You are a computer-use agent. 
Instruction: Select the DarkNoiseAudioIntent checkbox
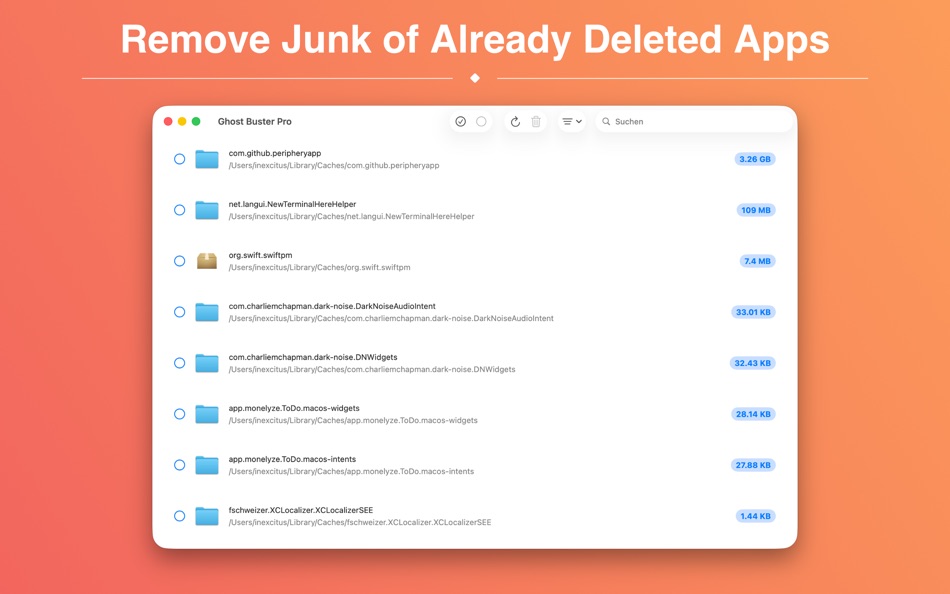tap(179, 312)
